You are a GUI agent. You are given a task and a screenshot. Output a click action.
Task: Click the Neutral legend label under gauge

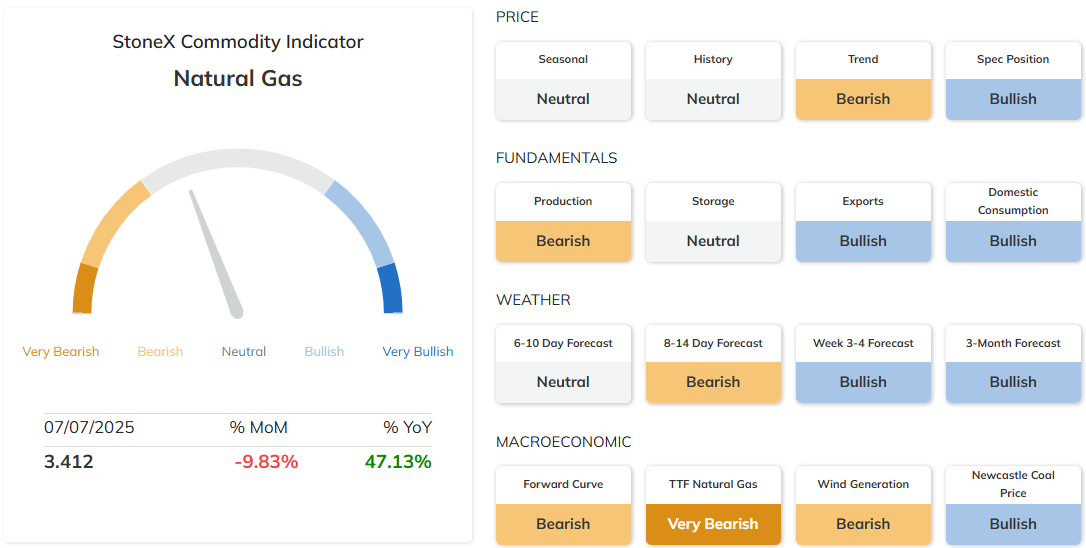(244, 351)
